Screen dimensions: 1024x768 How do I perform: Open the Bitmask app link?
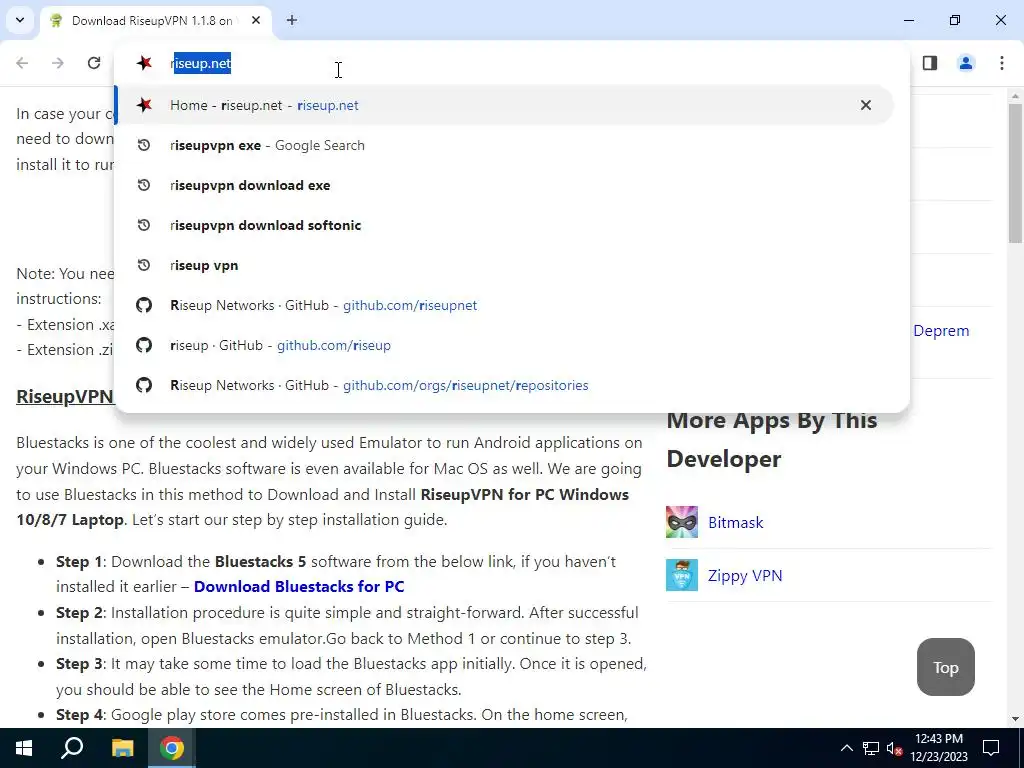pyautogui.click(x=735, y=522)
